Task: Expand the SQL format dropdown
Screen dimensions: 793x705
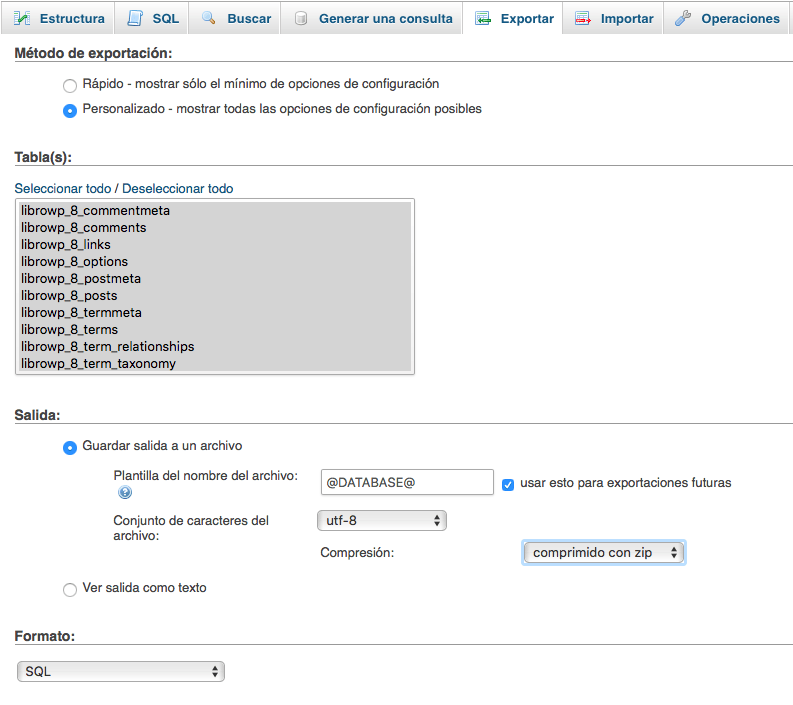Action: click(x=121, y=672)
